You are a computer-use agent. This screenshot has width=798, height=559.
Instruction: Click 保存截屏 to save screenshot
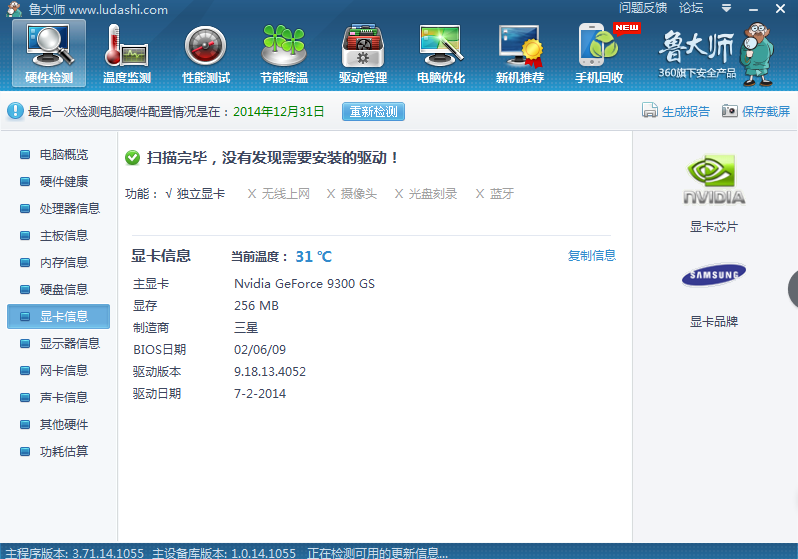(757, 112)
